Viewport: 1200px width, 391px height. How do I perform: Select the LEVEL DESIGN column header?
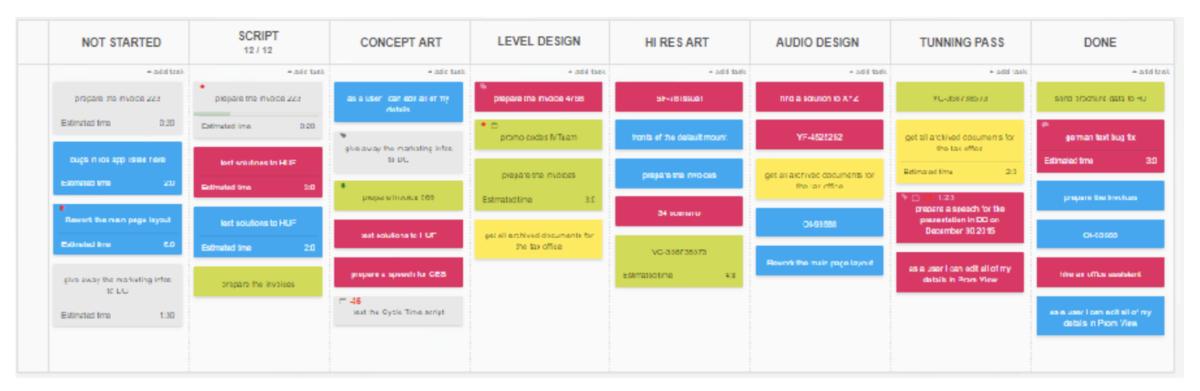pyautogui.click(x=540, y=40)
